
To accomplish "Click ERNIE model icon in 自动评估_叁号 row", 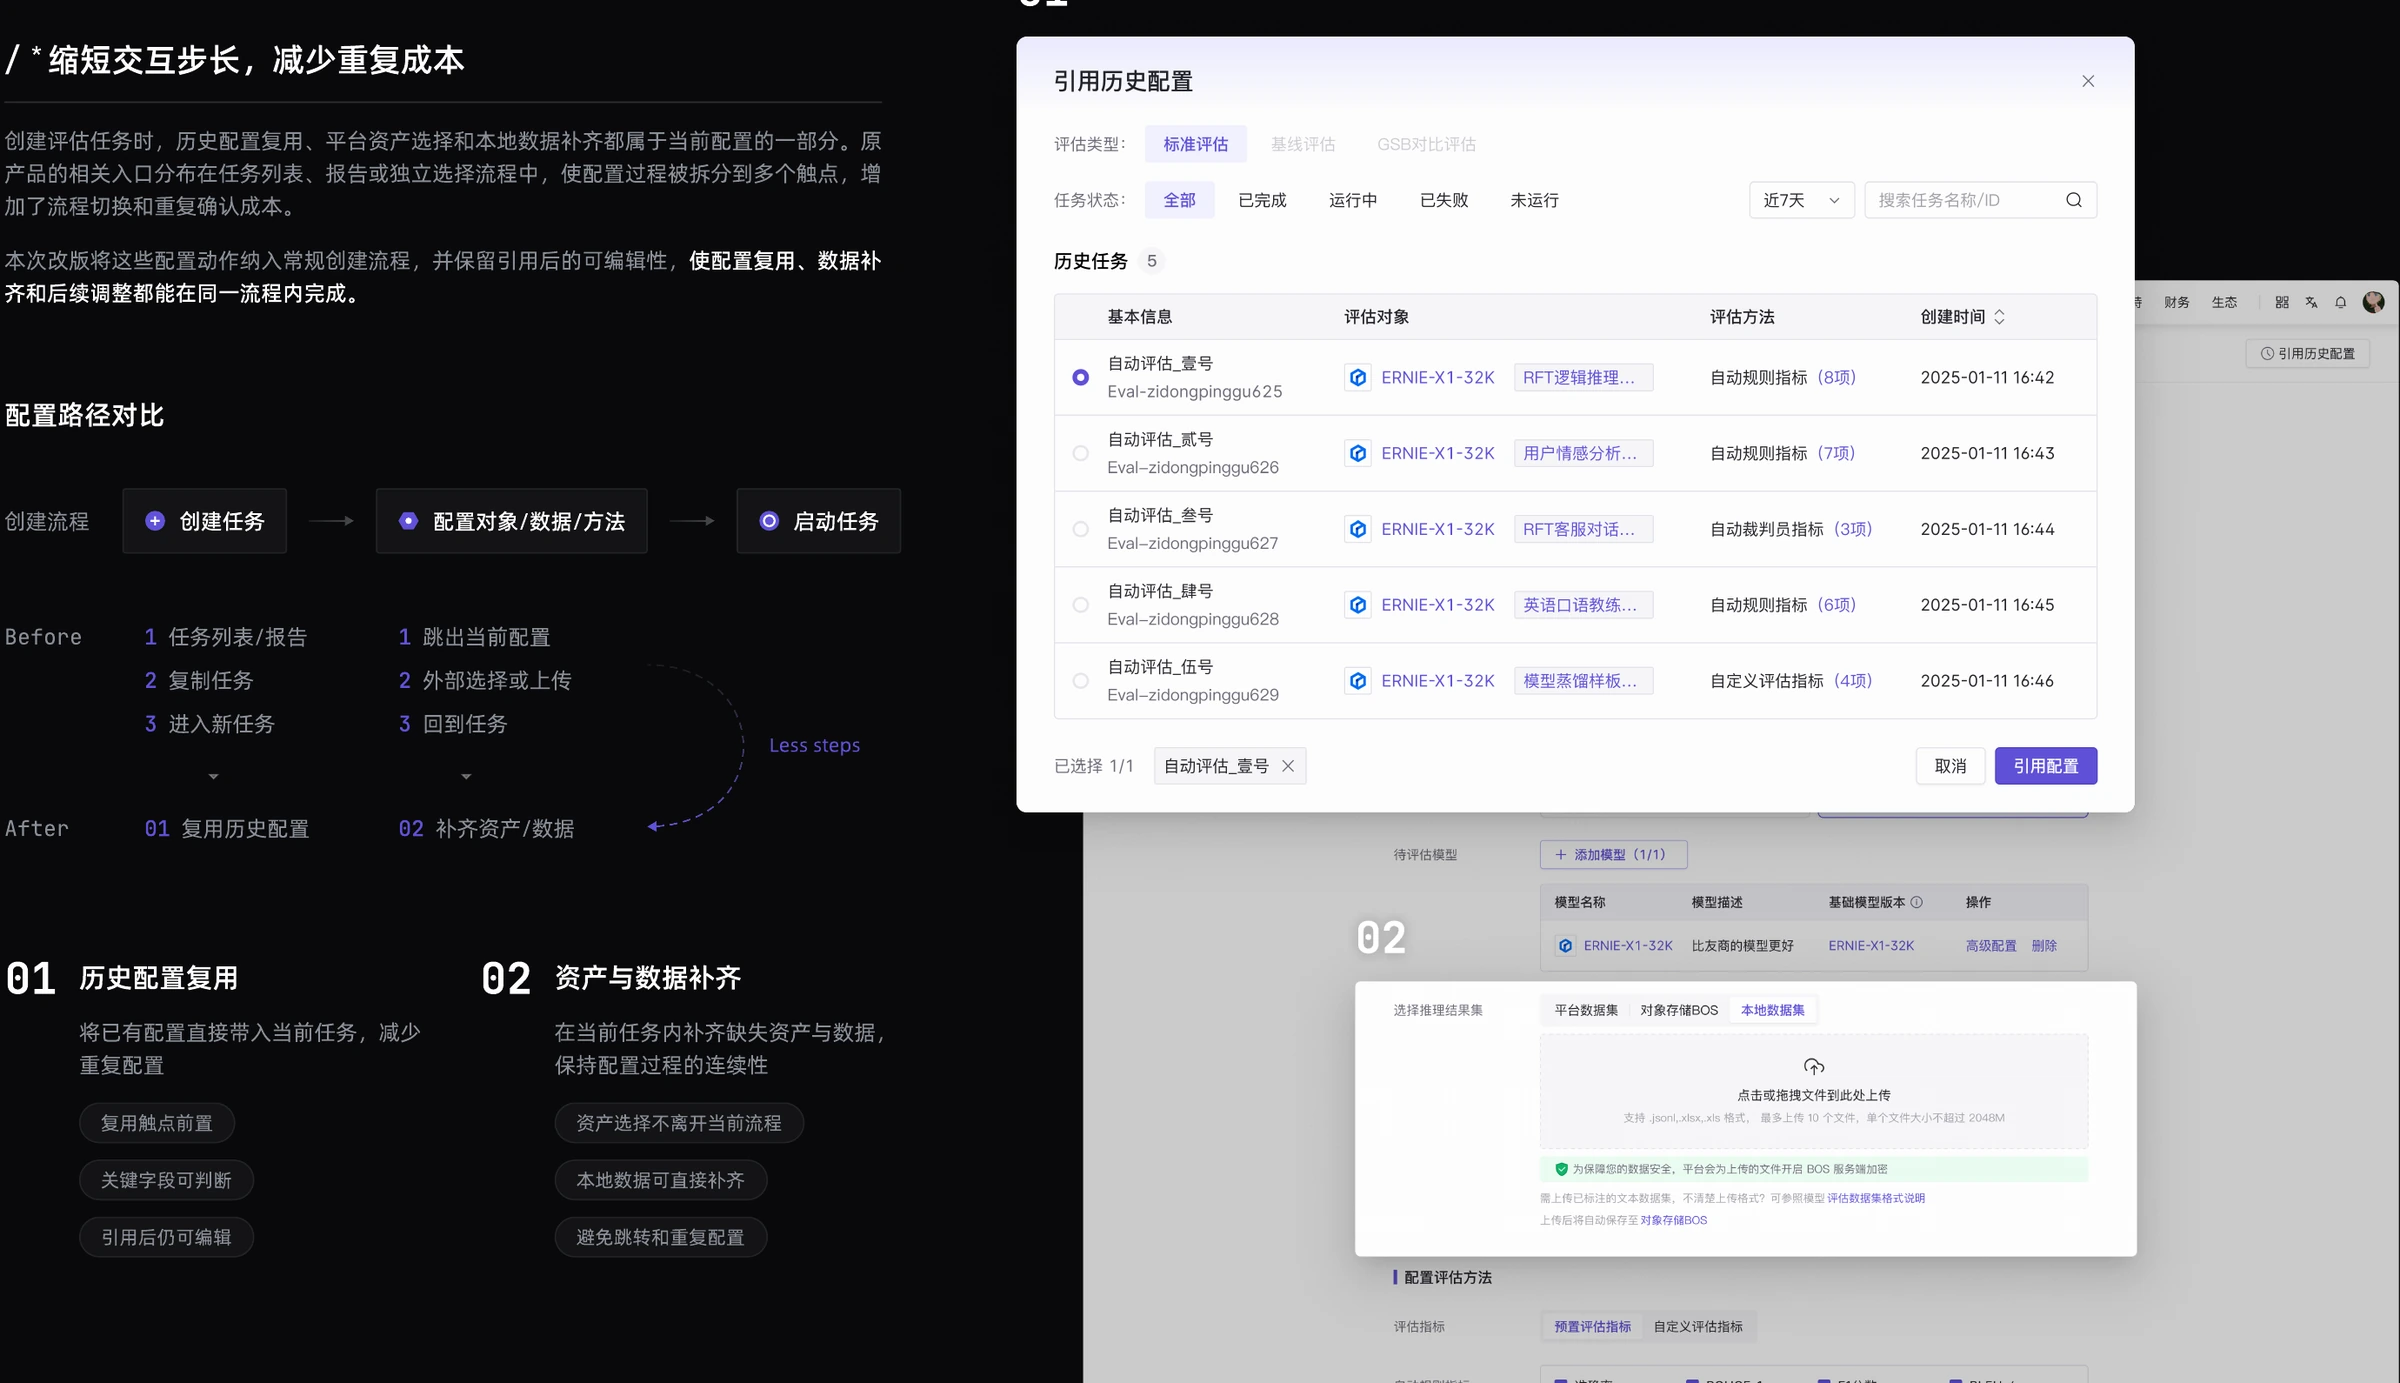I will (x=1358, y=529).
